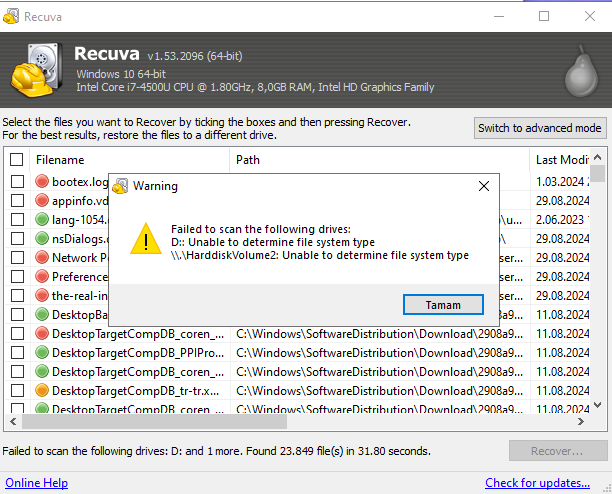The width and height of the screenshot is (612, 494).
Task: Click the yellow warning triangle icon
Action: coord(146,240)
